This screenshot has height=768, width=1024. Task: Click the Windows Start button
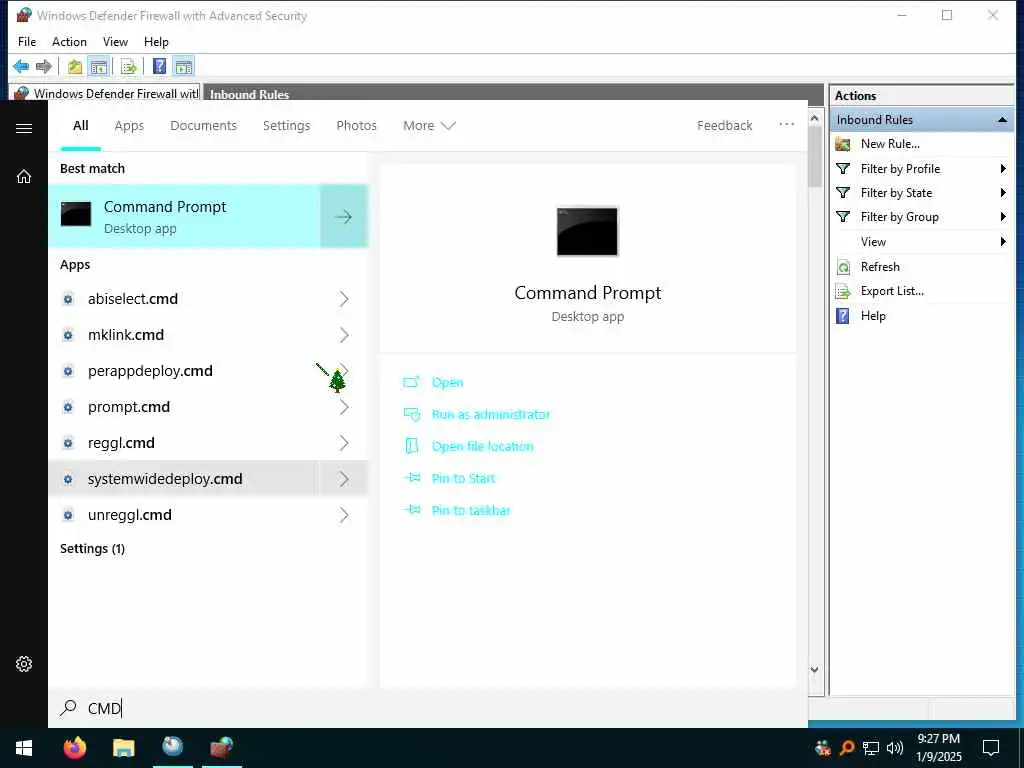pyautogui.click(x=24, y=748)
